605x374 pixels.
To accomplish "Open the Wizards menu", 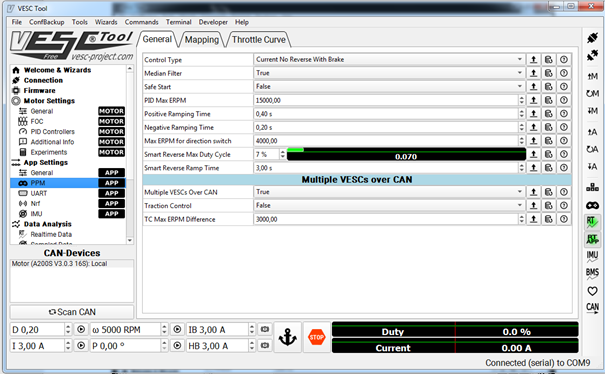I will (106, 22).
